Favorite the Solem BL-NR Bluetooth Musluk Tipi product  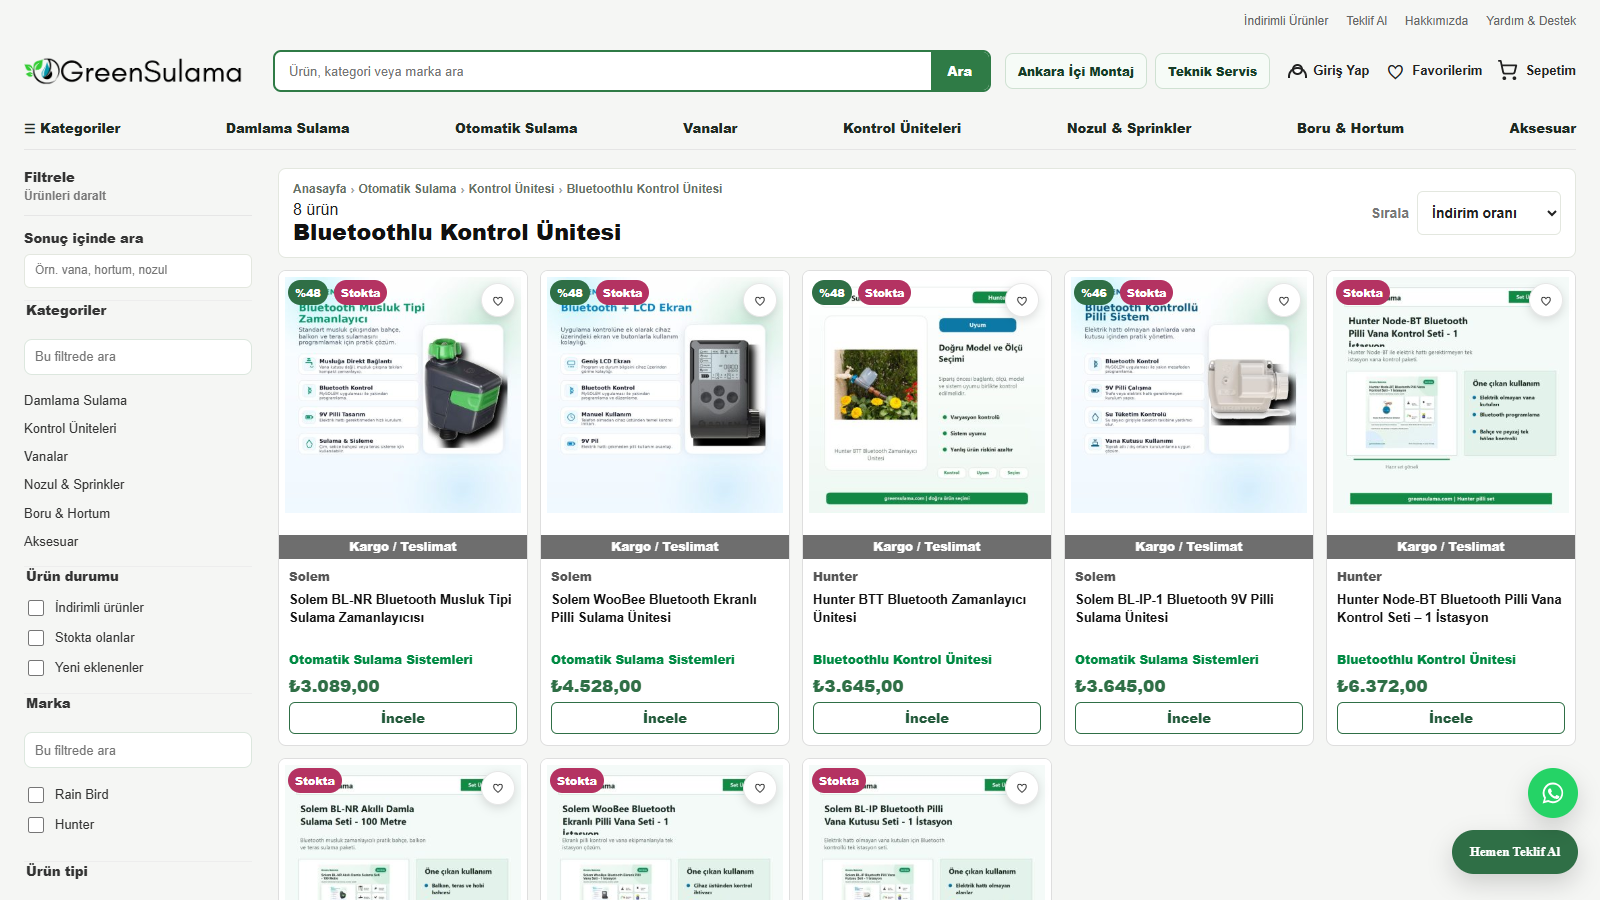(498, 300)
